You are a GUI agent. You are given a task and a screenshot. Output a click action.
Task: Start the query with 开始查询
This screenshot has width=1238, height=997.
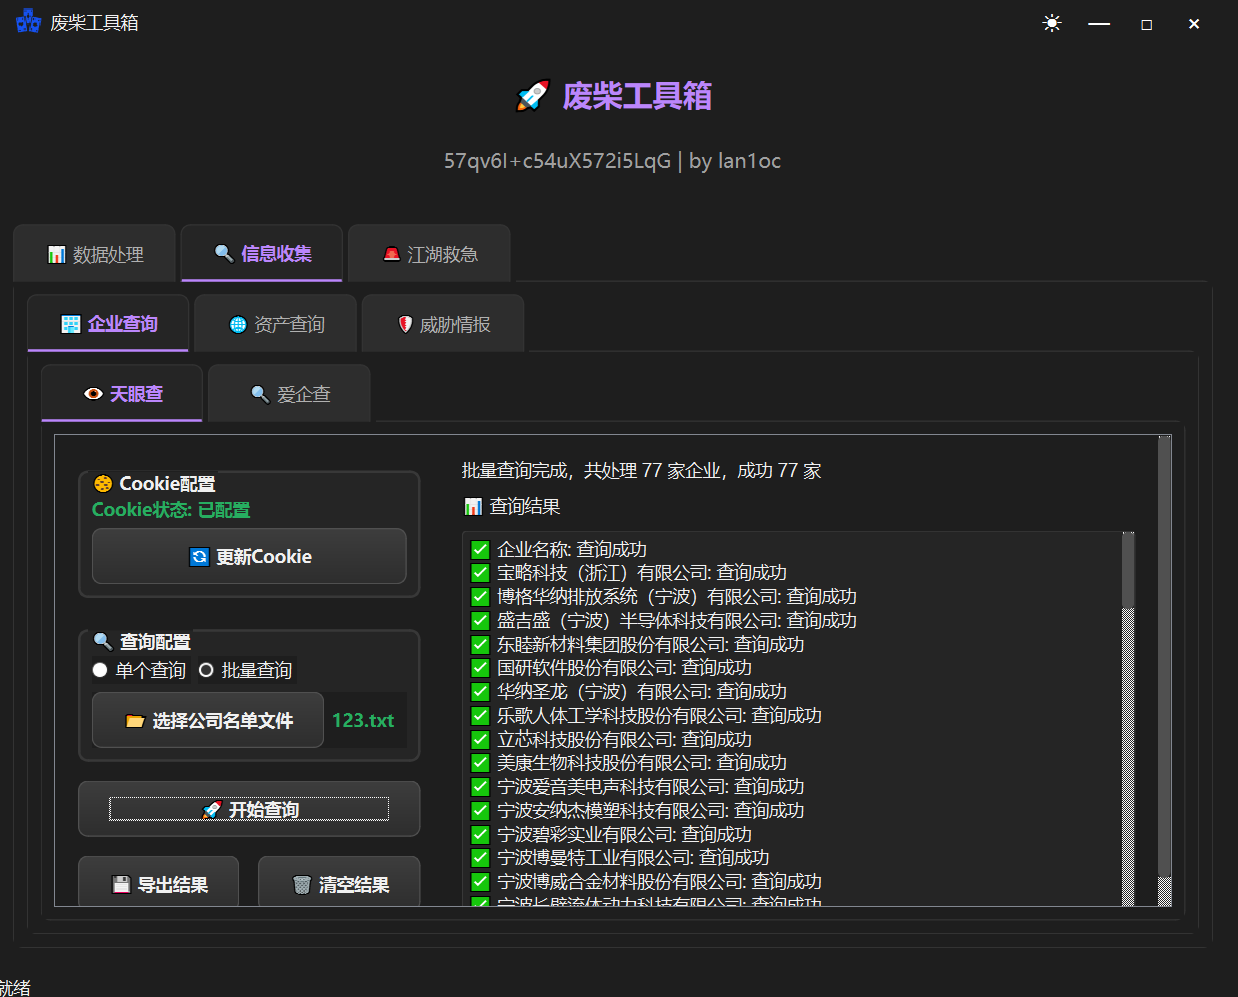249,809
